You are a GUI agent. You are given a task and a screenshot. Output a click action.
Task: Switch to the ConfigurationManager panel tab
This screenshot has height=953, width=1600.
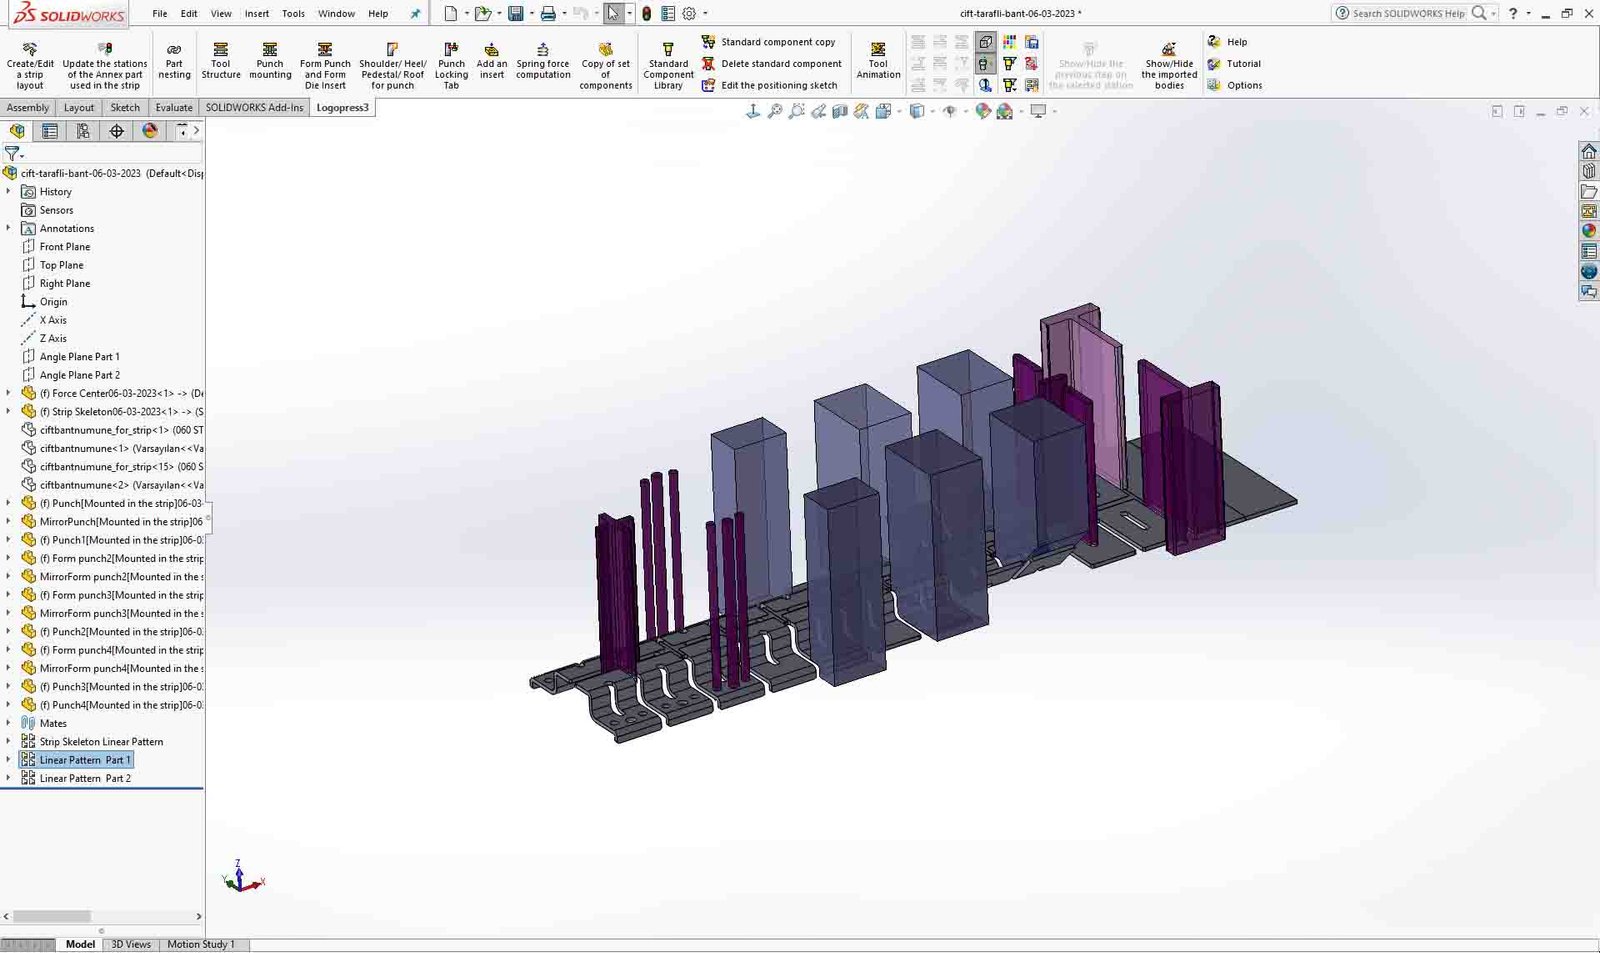point(83,131)
